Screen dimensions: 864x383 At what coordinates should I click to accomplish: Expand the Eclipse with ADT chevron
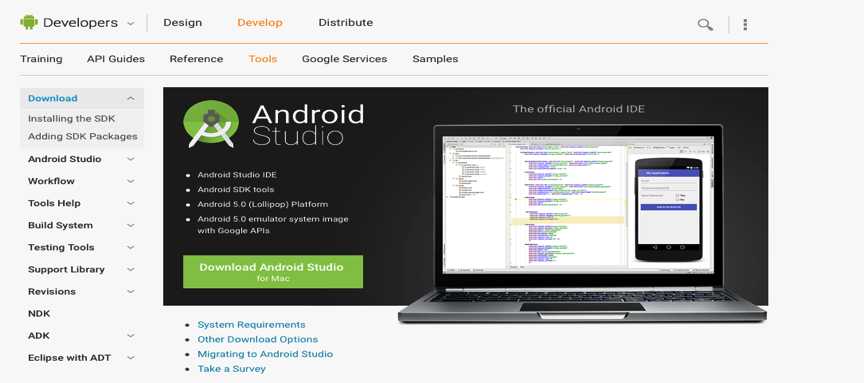click(131, 357)
